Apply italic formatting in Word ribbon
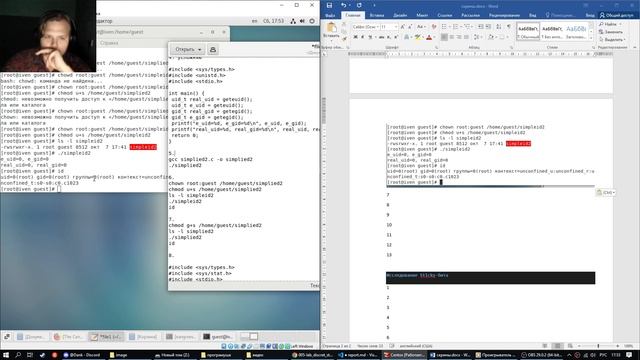The height and width of the screenshot is (360, 640). pyautogui.click(x=362, y=37)
